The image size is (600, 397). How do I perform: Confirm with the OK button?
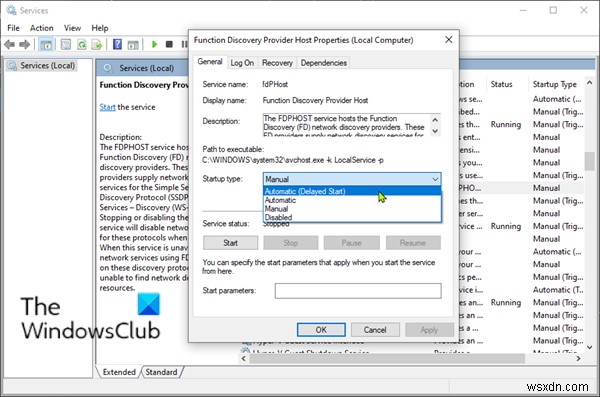click(321, 330)
